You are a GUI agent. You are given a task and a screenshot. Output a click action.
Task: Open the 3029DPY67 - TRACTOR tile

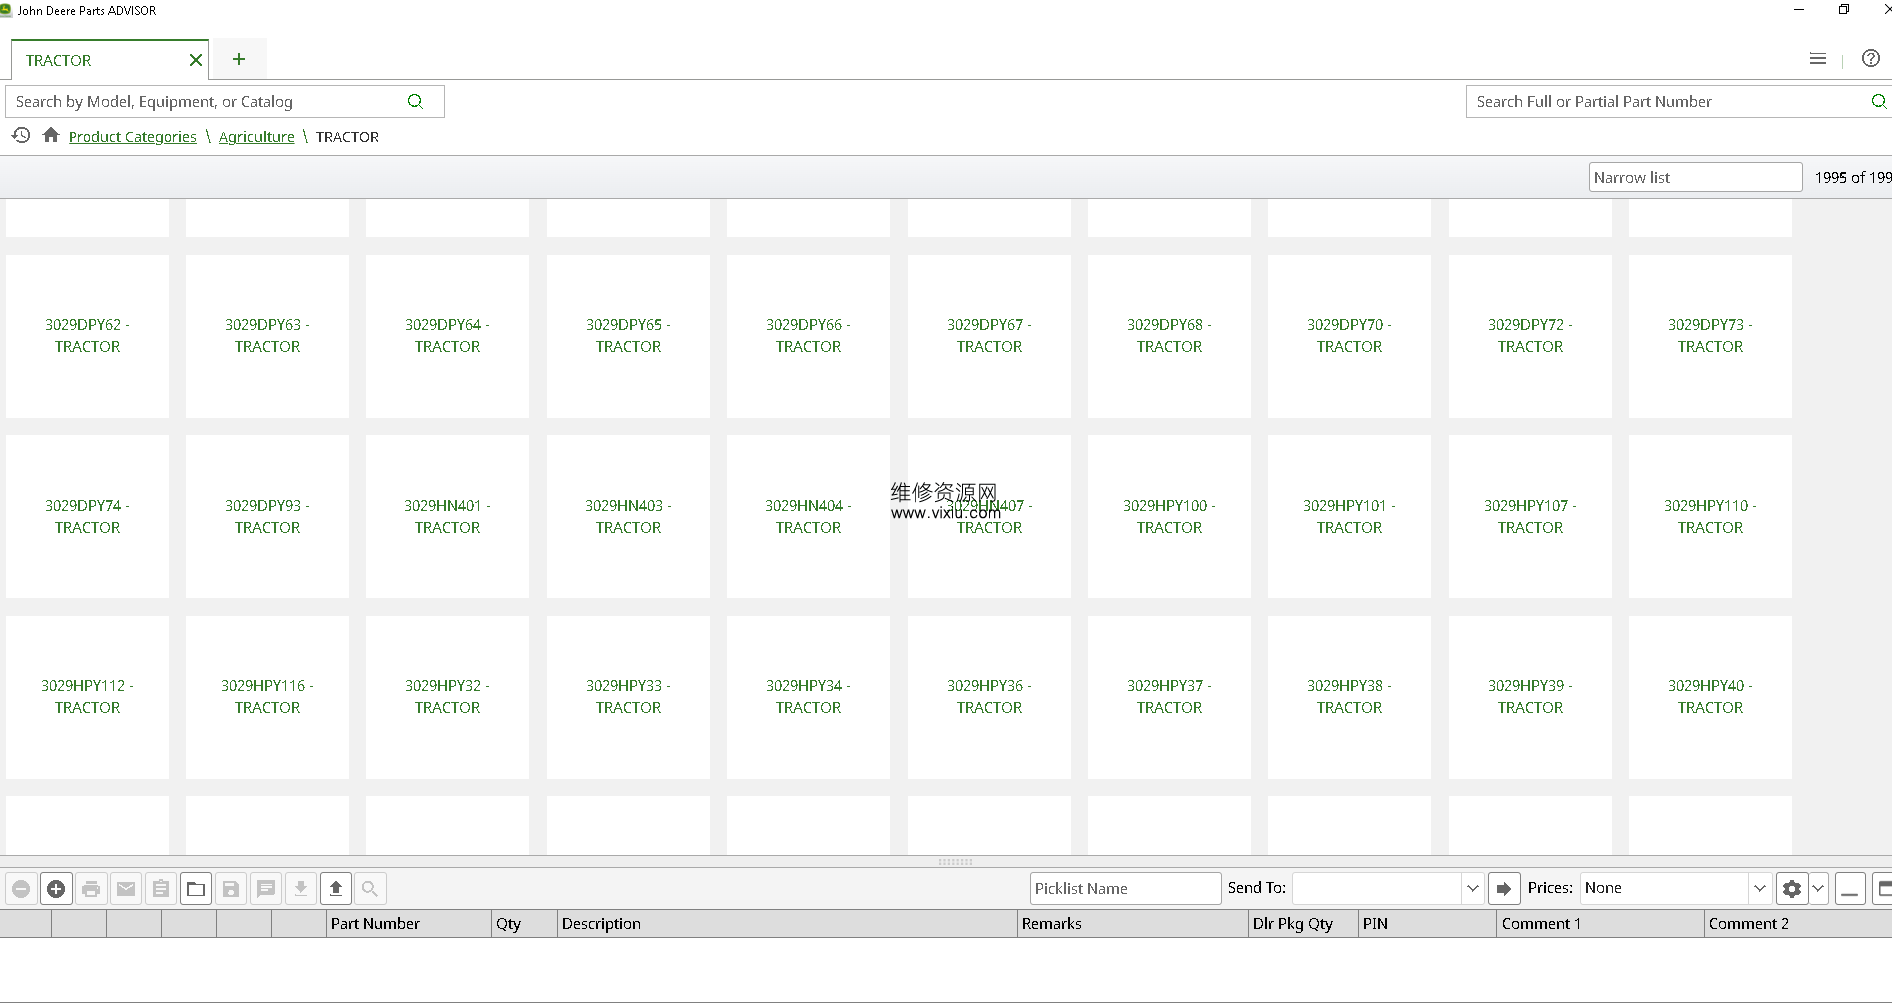989,336
